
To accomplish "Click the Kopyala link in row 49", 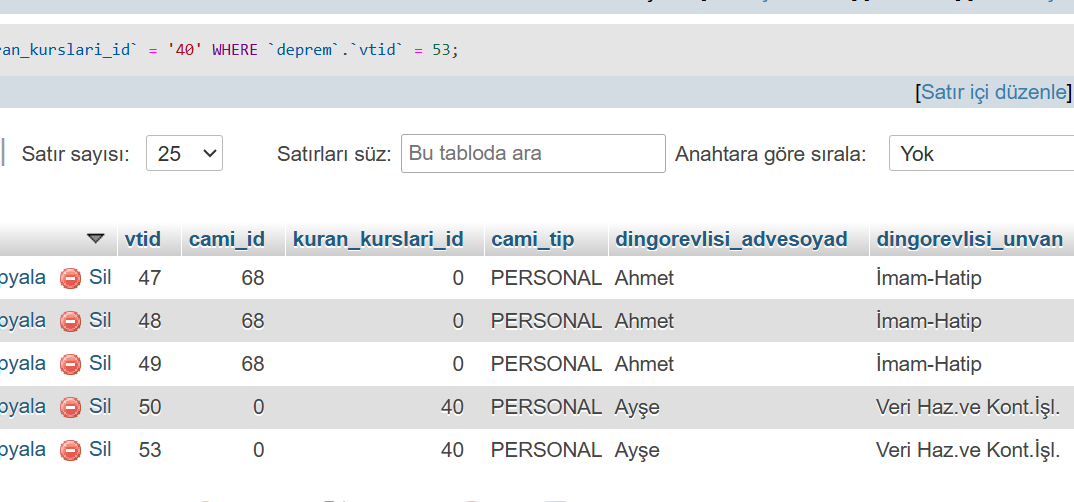I will (23, 364).
